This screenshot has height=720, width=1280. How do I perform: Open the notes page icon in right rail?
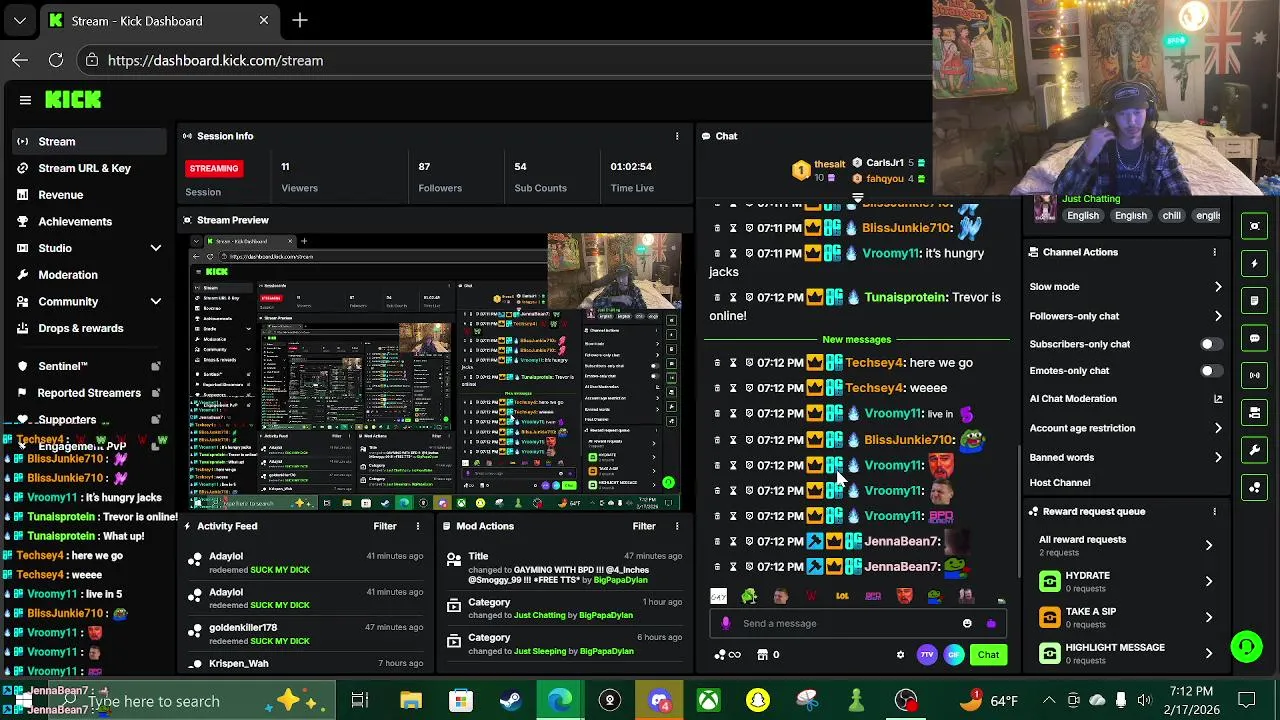1255,301
